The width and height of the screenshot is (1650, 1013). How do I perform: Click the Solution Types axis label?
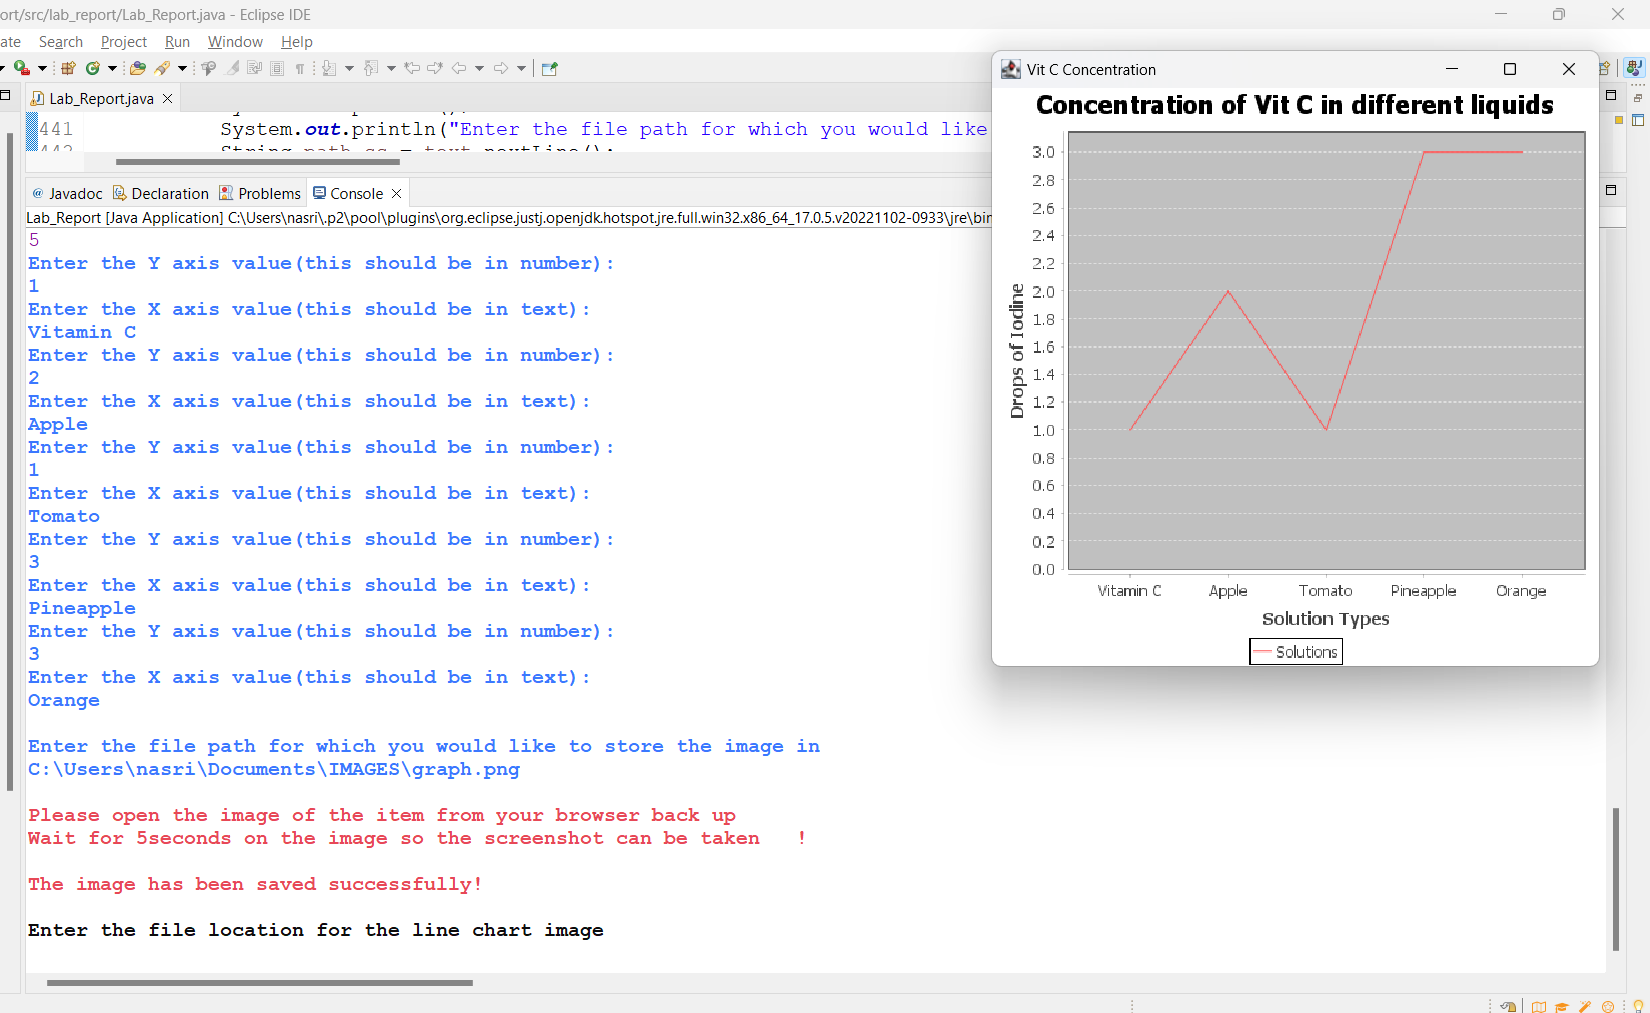coord(1325,619)
